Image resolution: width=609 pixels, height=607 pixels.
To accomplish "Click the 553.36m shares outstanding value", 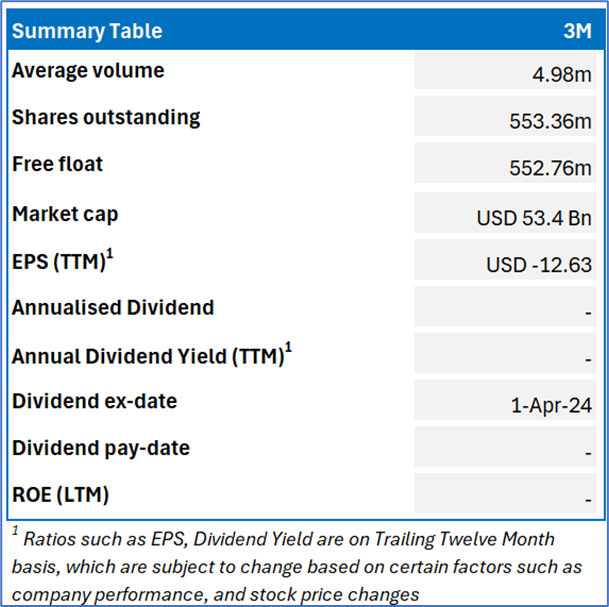I will pyautogui.click(x=550, y=120).
